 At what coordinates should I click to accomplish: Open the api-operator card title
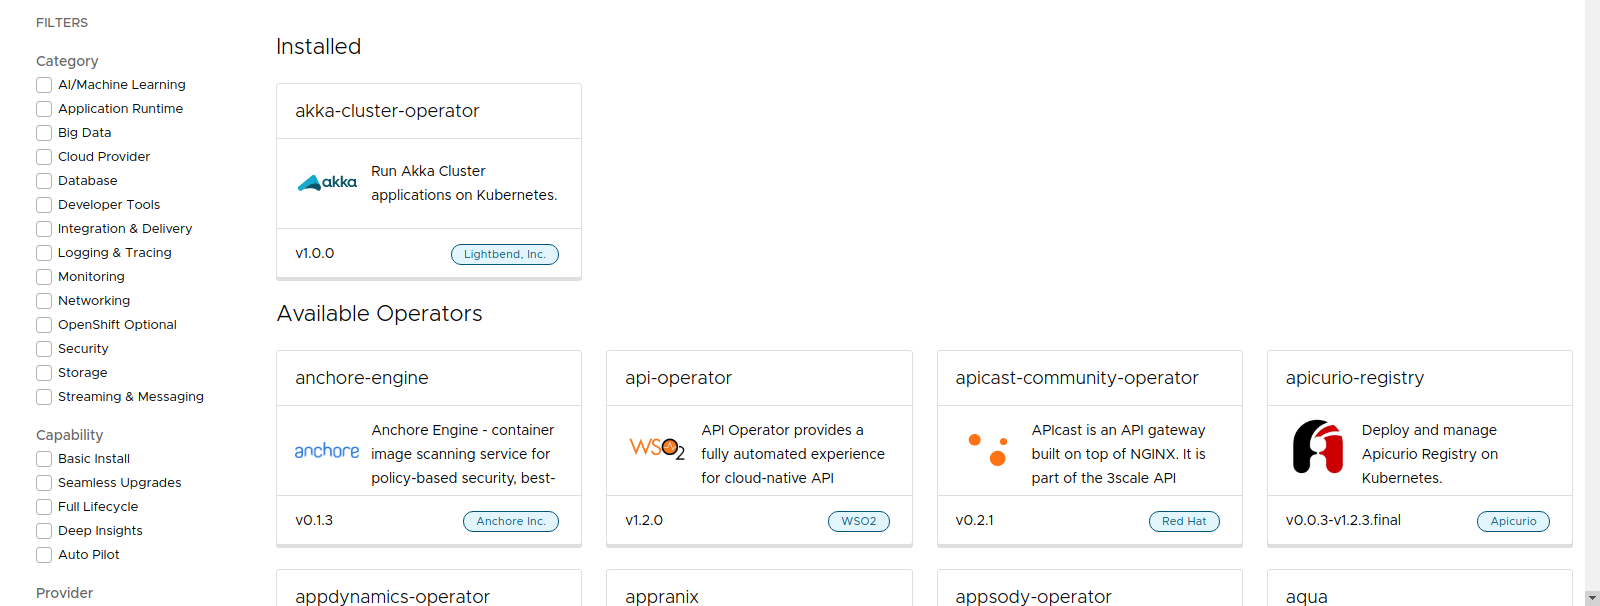tap(678, 378)
